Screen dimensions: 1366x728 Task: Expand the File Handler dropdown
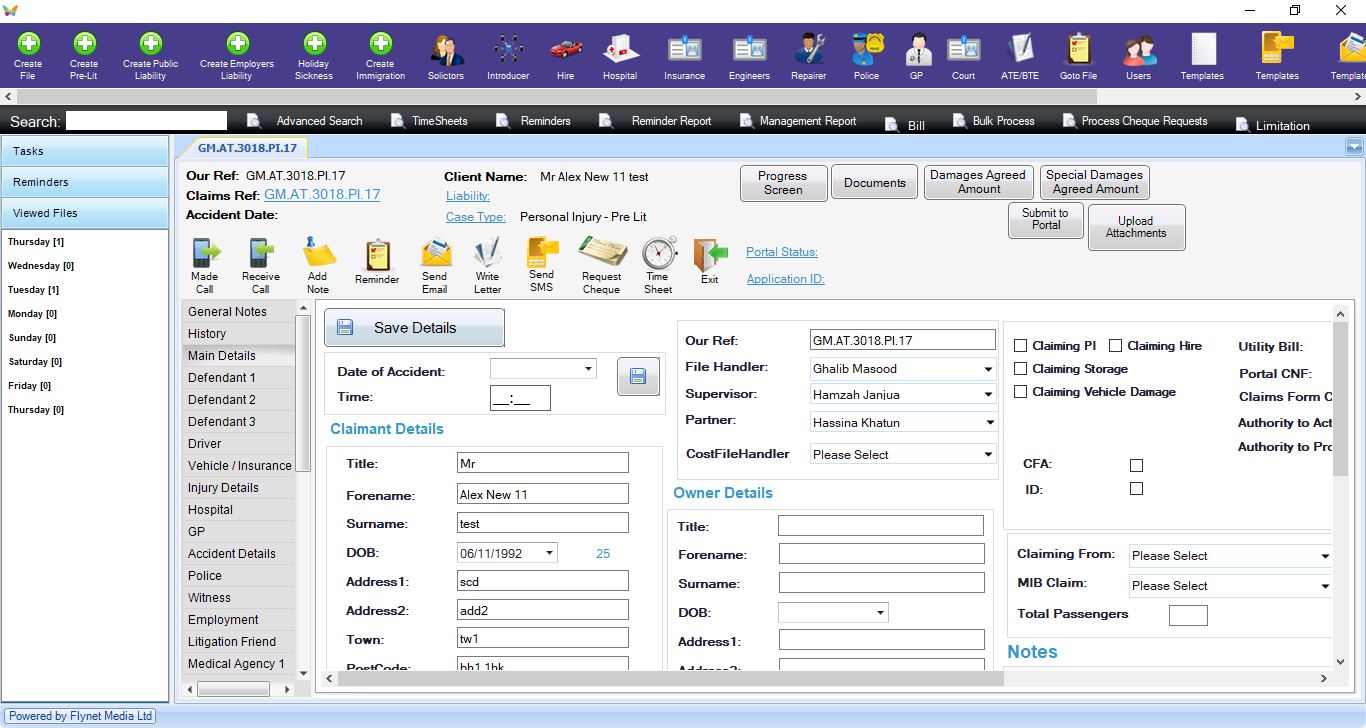987,369
